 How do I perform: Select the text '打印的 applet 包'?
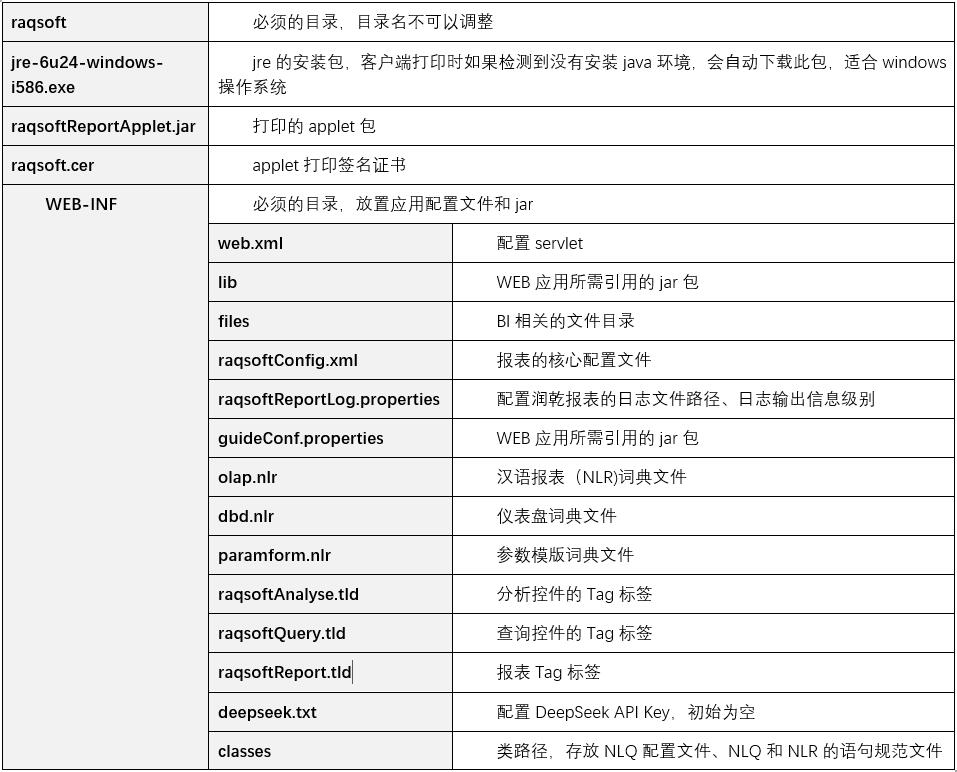click(x=314, y=126)
